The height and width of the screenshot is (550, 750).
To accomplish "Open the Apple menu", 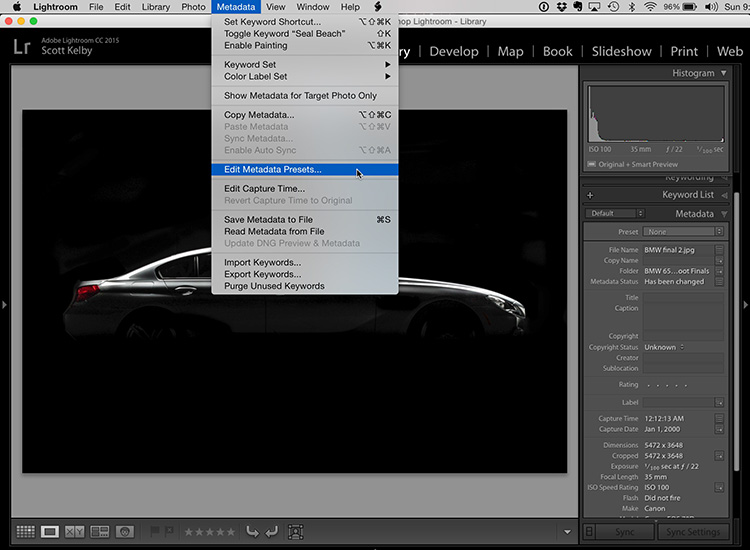I will point(17,7).
